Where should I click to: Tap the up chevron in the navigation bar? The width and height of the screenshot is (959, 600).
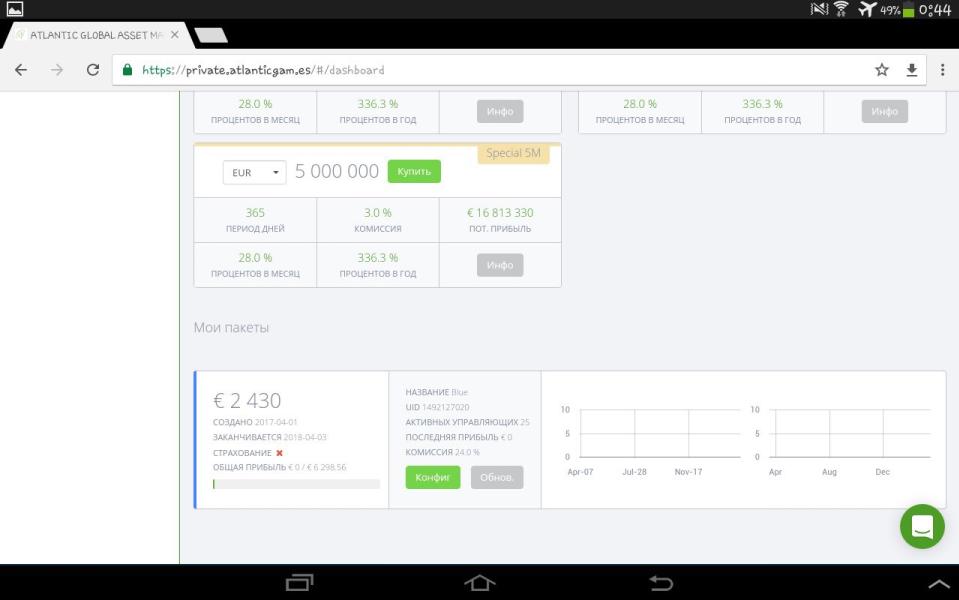click(x=939, y=584)
